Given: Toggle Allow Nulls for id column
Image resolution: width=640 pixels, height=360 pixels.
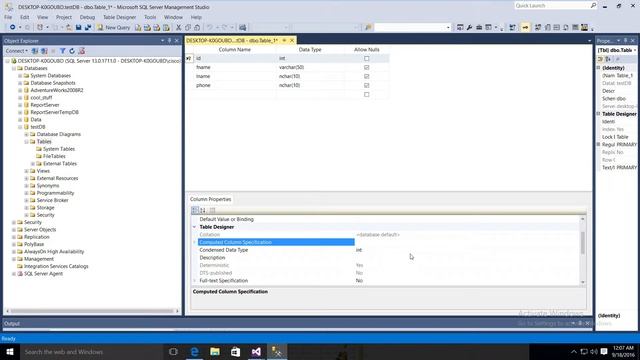Looking at the screenshot, I should click(367, 58).
